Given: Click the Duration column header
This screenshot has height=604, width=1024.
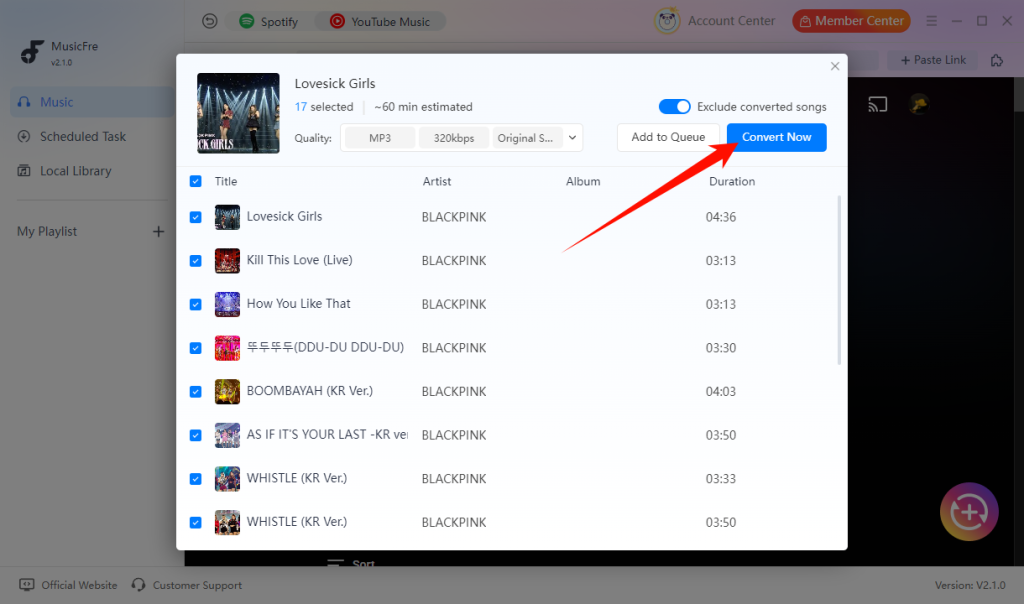Looking at the screenshot, I should (732, 182).
